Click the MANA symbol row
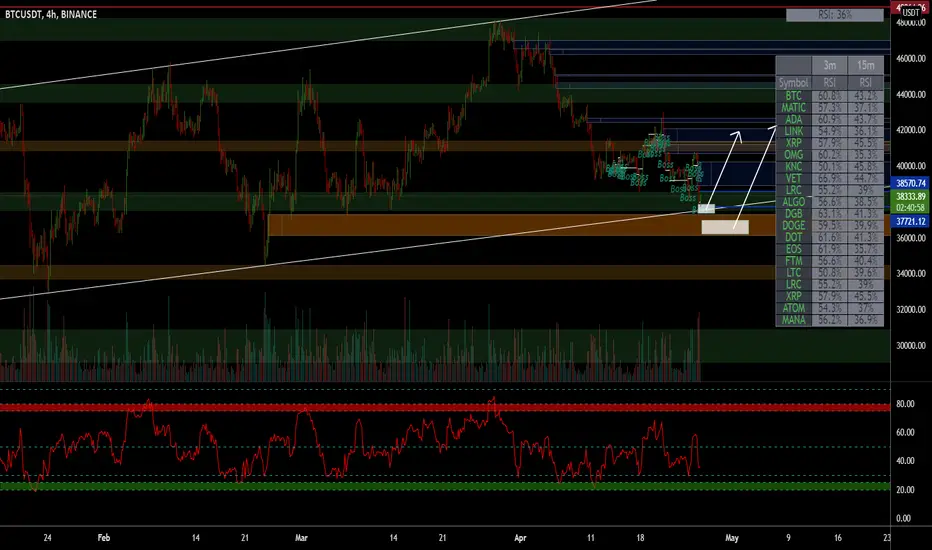 click(794, 320)
